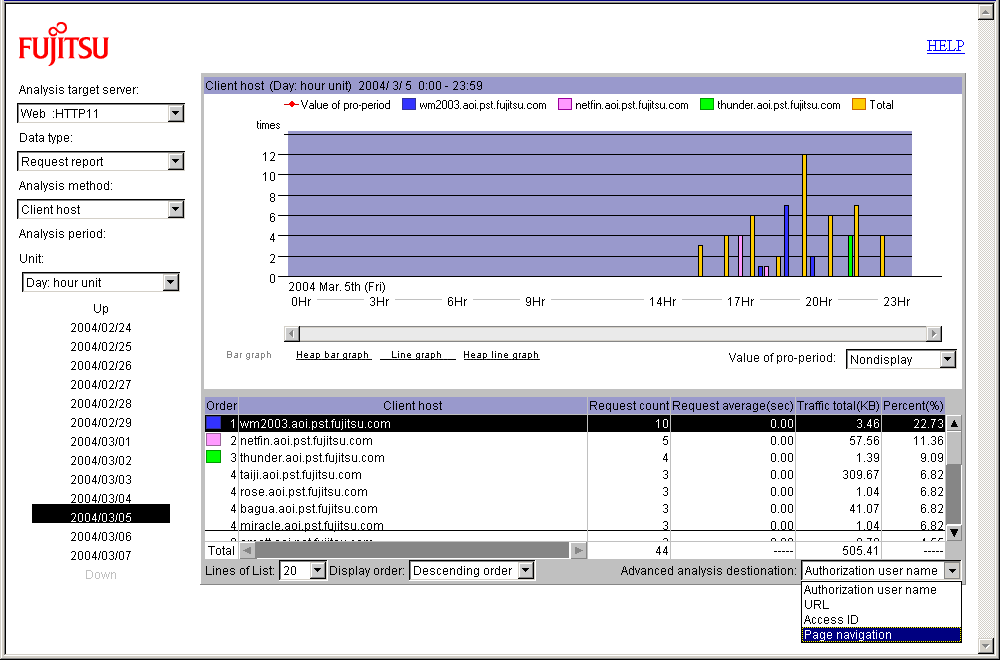Viewport: 1000px width, 660px height.
Task: Switch to Line graph
Action: [416, 355]
